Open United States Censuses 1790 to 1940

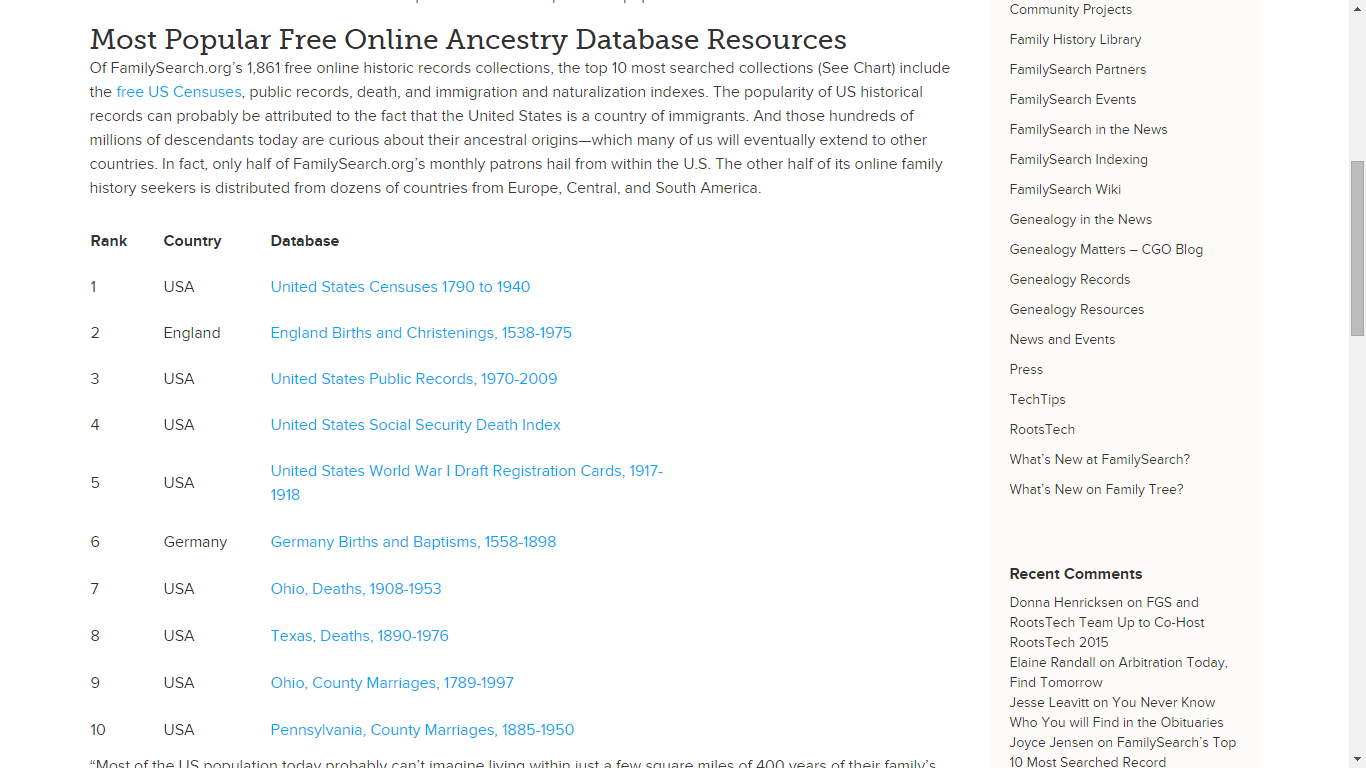pyautogui.click(x=400, y=287)
